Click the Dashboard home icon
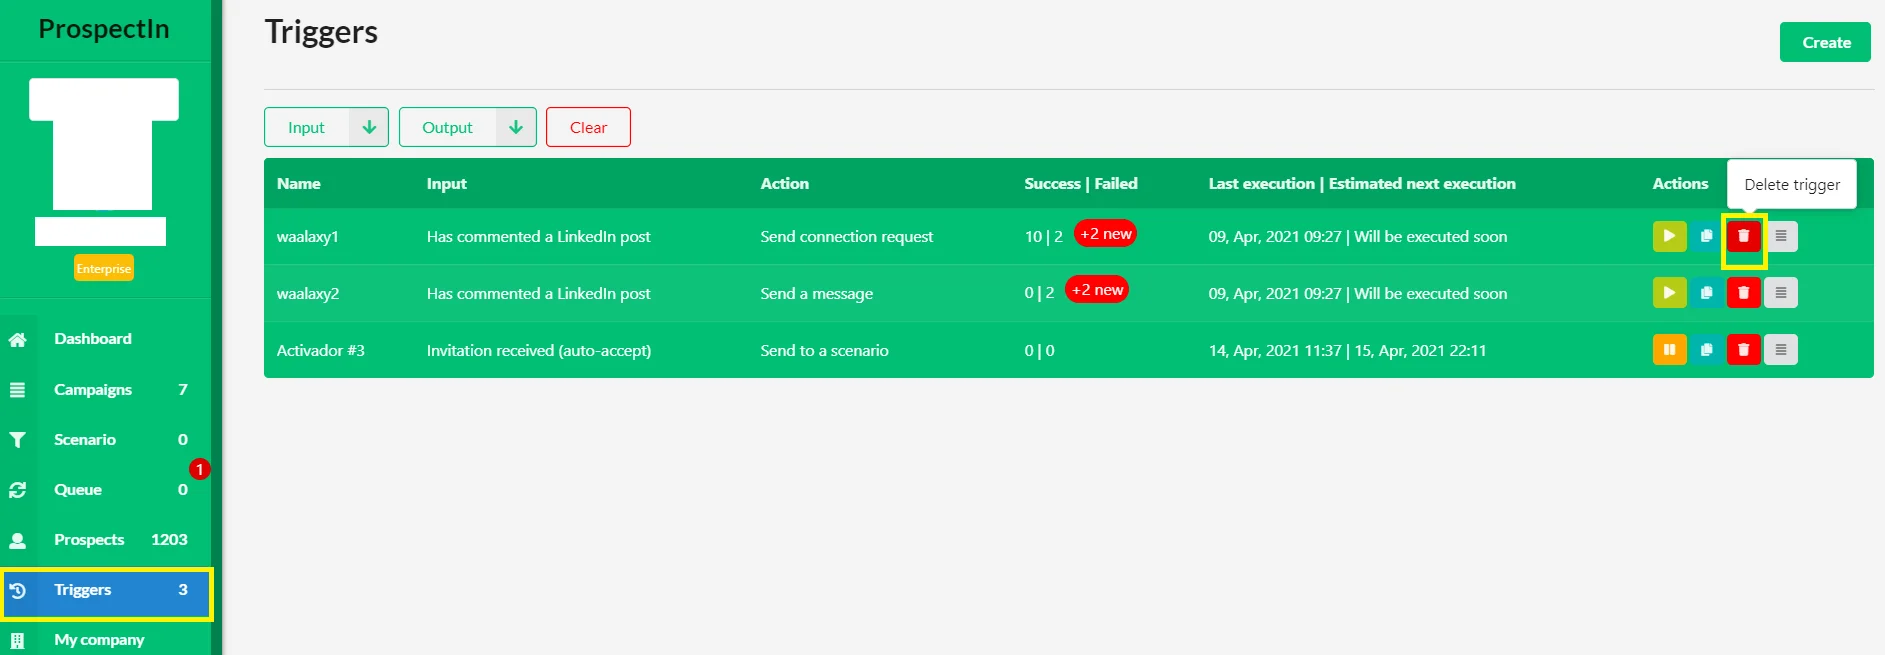Screen dimensions: 1885x655 click(x=17, y=339)
